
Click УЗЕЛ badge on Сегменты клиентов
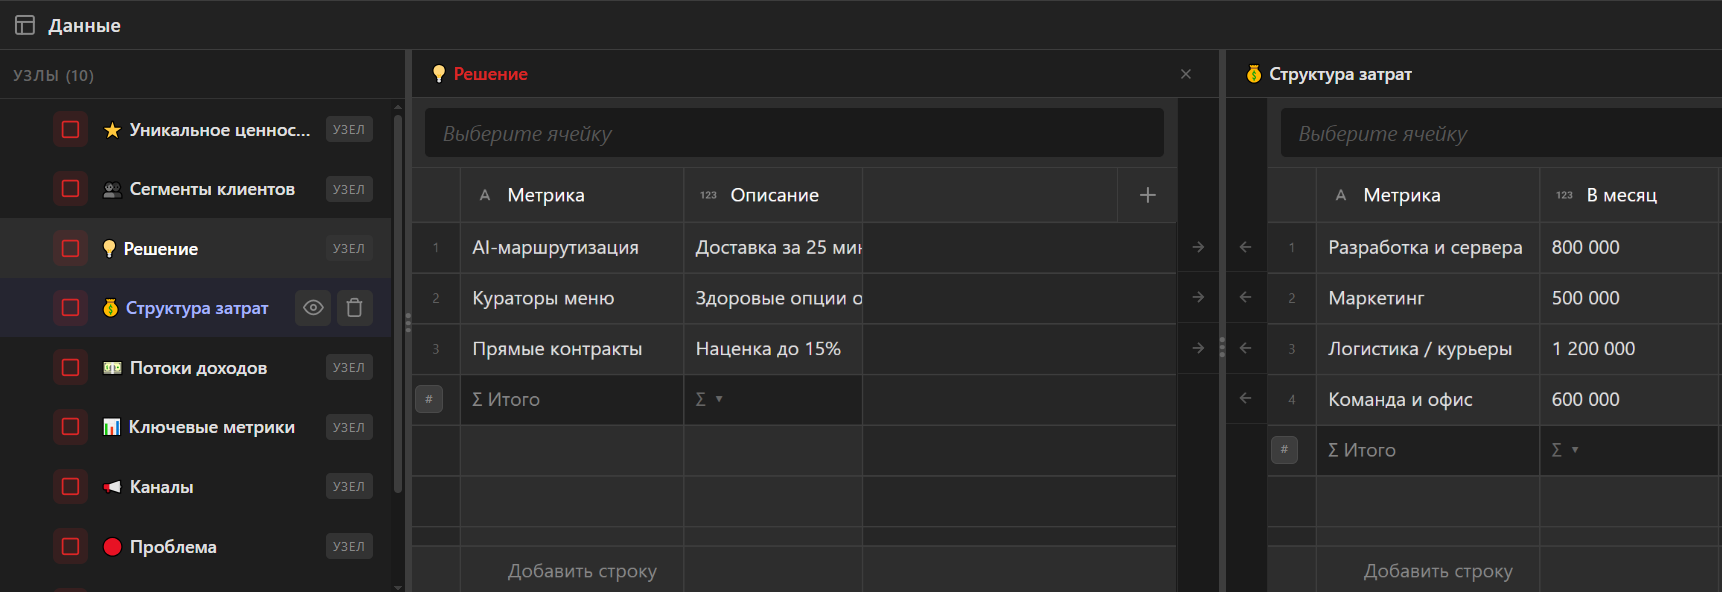pos(349,189)
